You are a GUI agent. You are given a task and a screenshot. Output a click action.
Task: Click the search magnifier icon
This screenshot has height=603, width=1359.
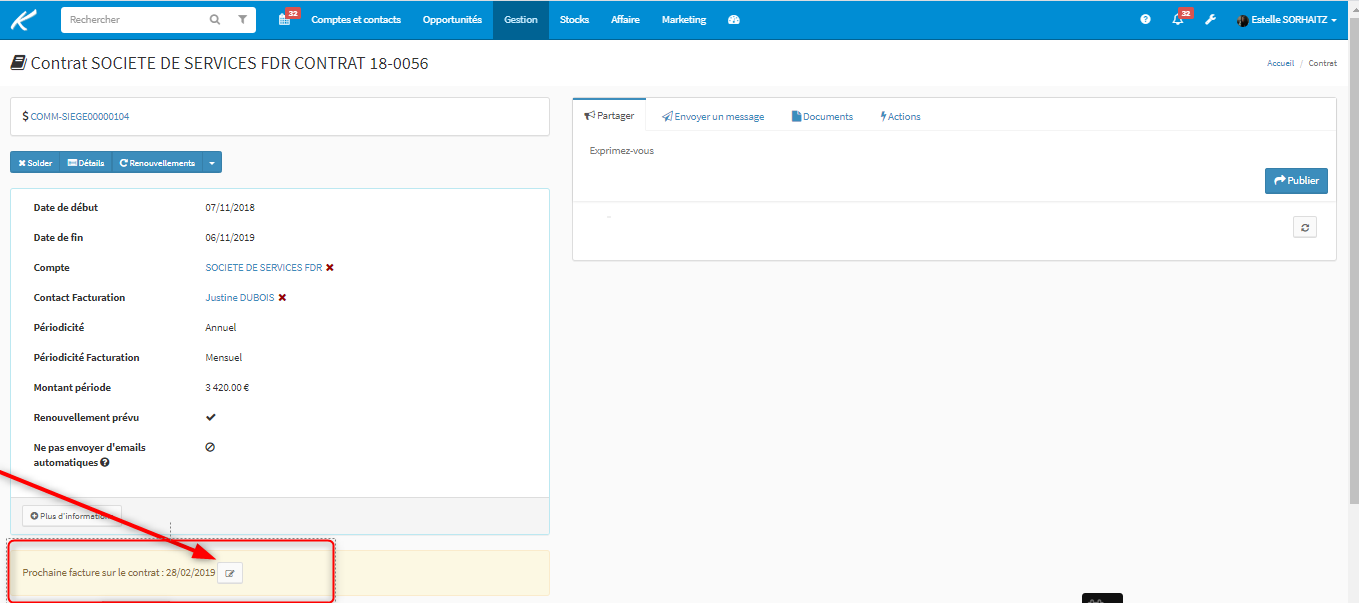click(x=215, y=20)
